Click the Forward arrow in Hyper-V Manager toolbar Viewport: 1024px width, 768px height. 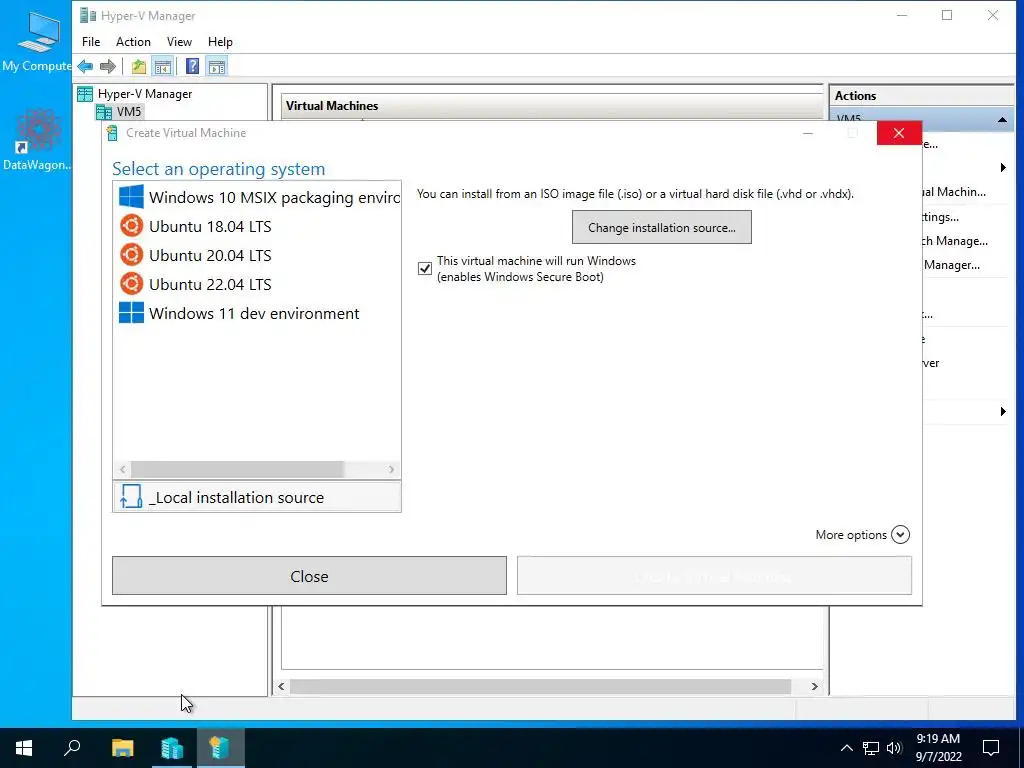coord(108,66)
